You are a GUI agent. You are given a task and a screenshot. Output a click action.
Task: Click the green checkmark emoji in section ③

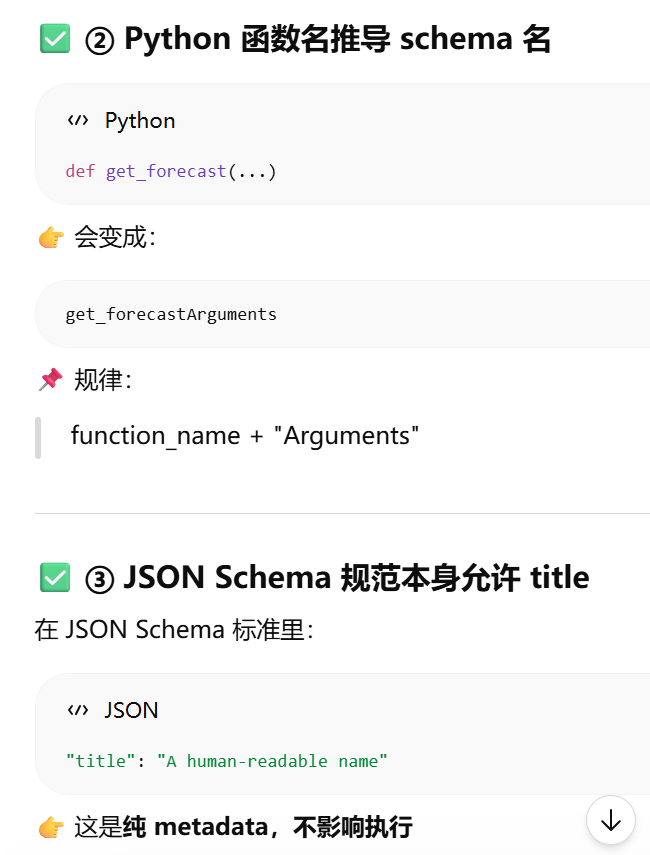(55, 577)
